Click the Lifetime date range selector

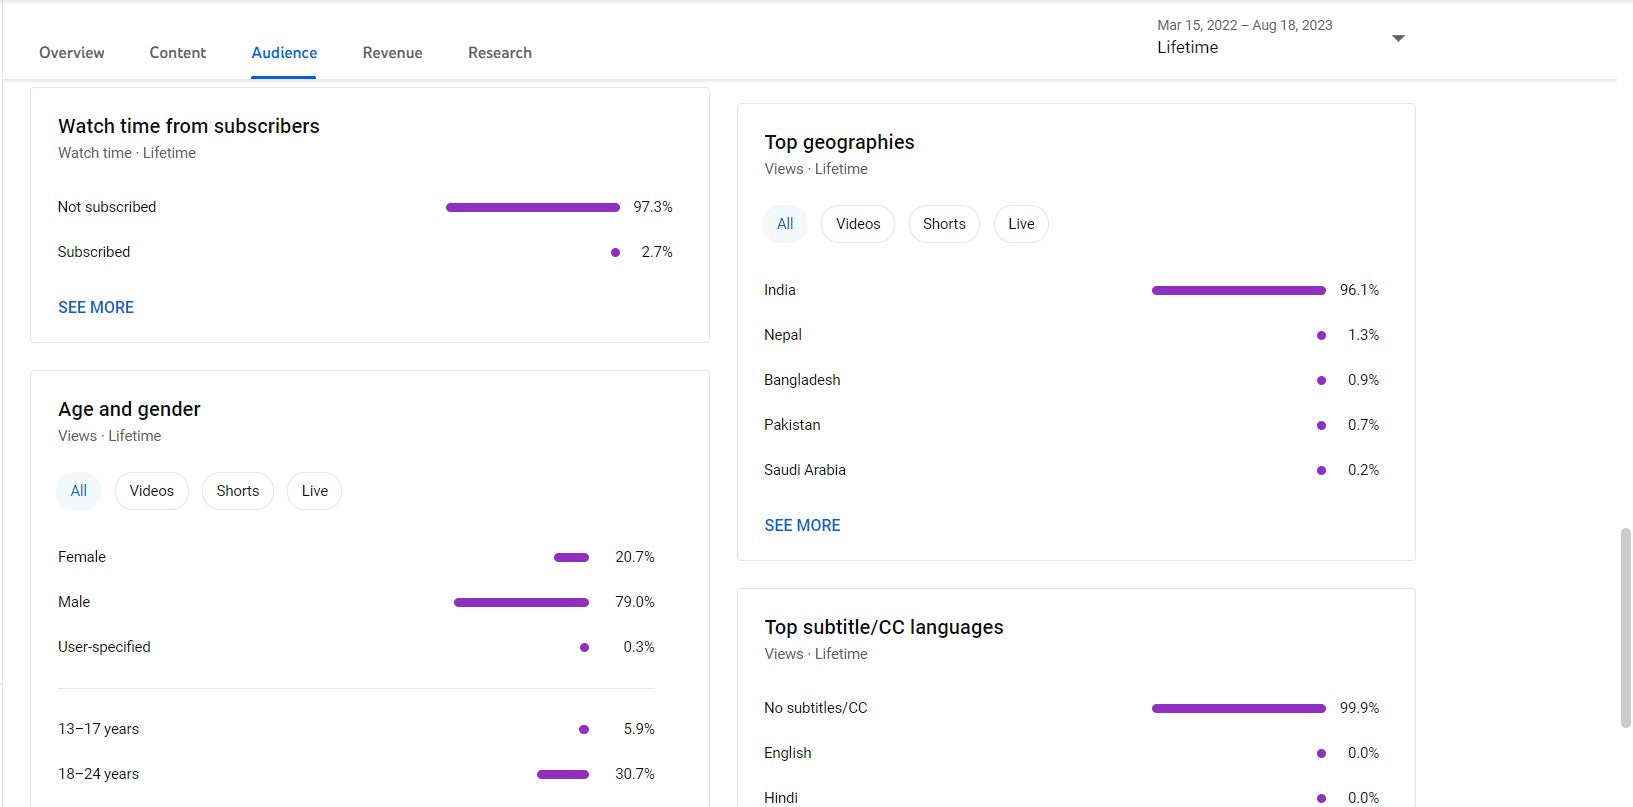coord(1187,47)
